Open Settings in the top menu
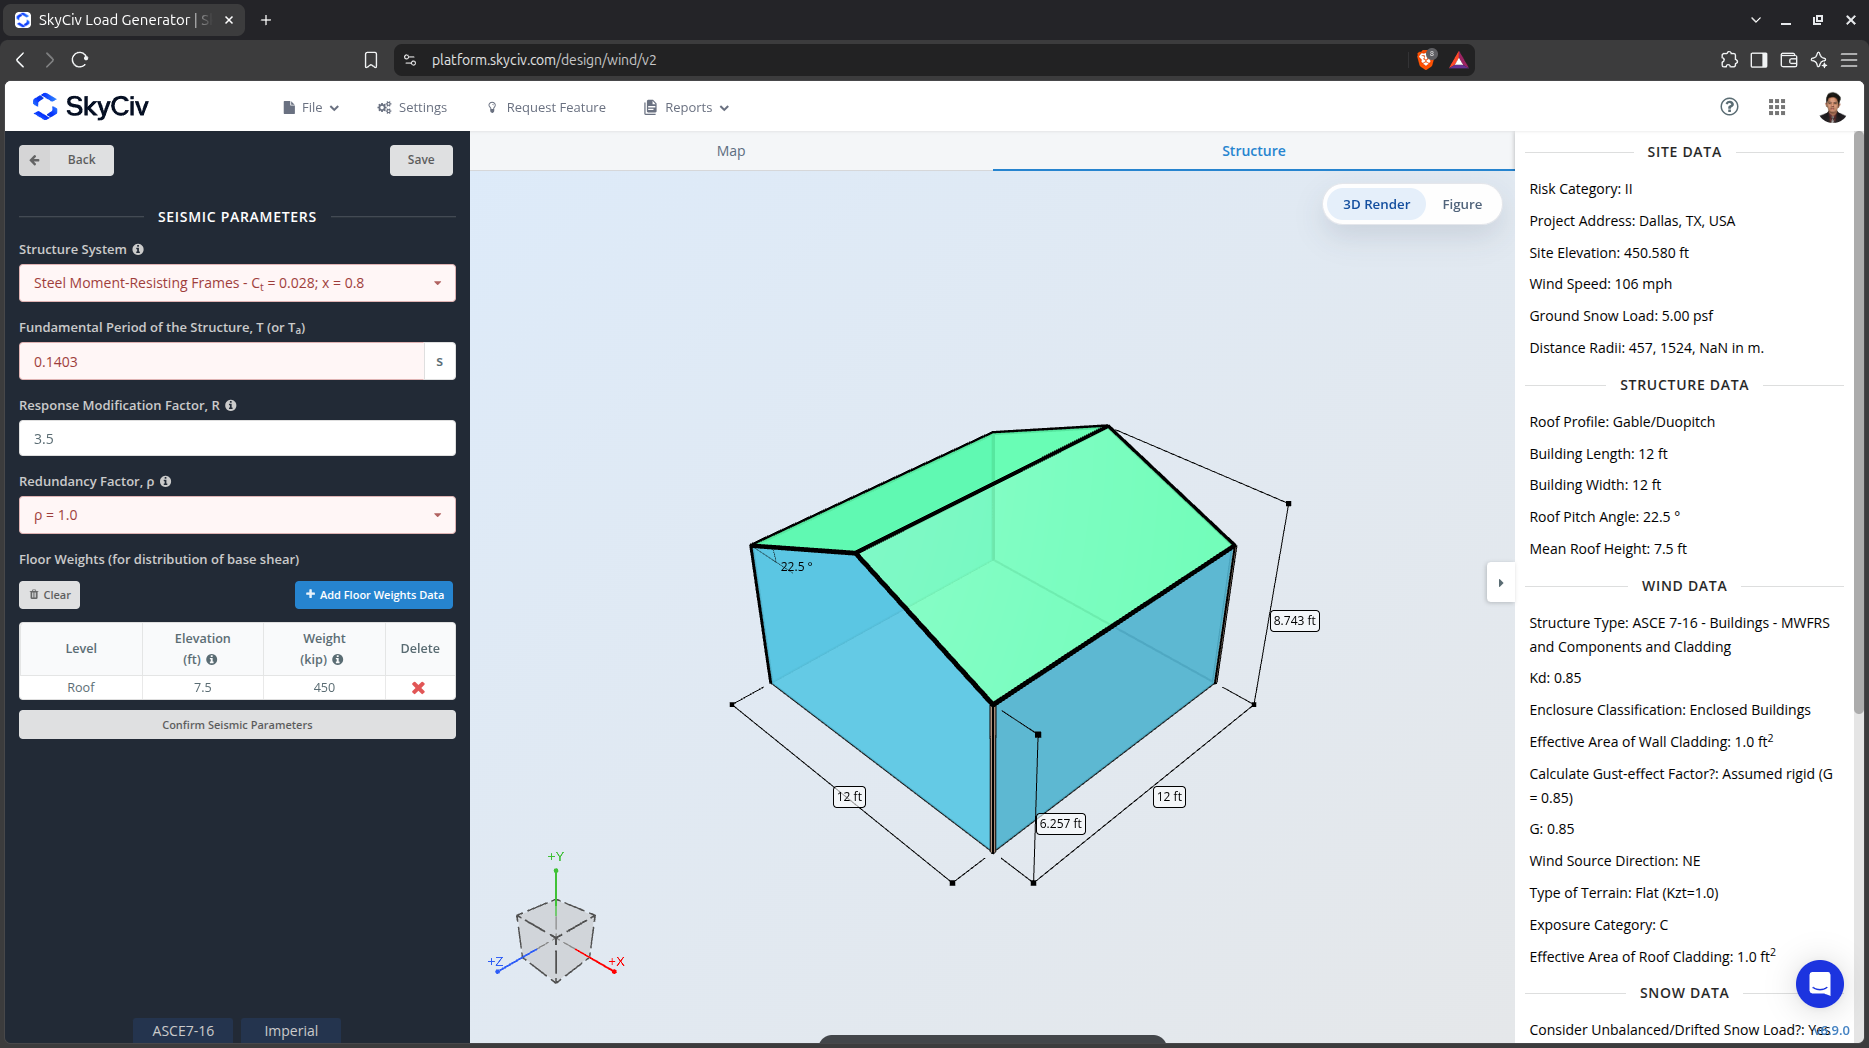This screenshot has height=1048, width=1869. [x=412, y=107]
